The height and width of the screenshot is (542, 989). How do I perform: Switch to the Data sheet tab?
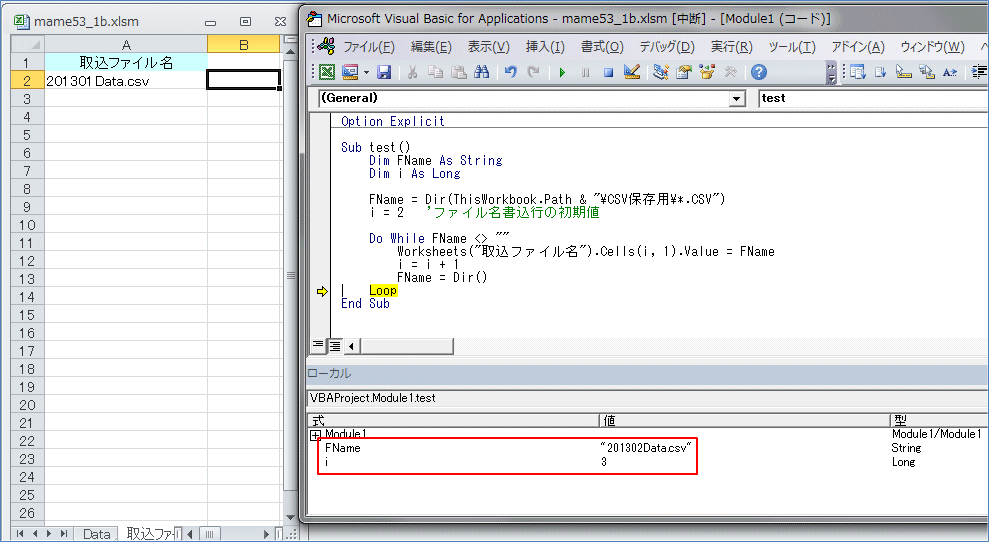tap(97, 534)
